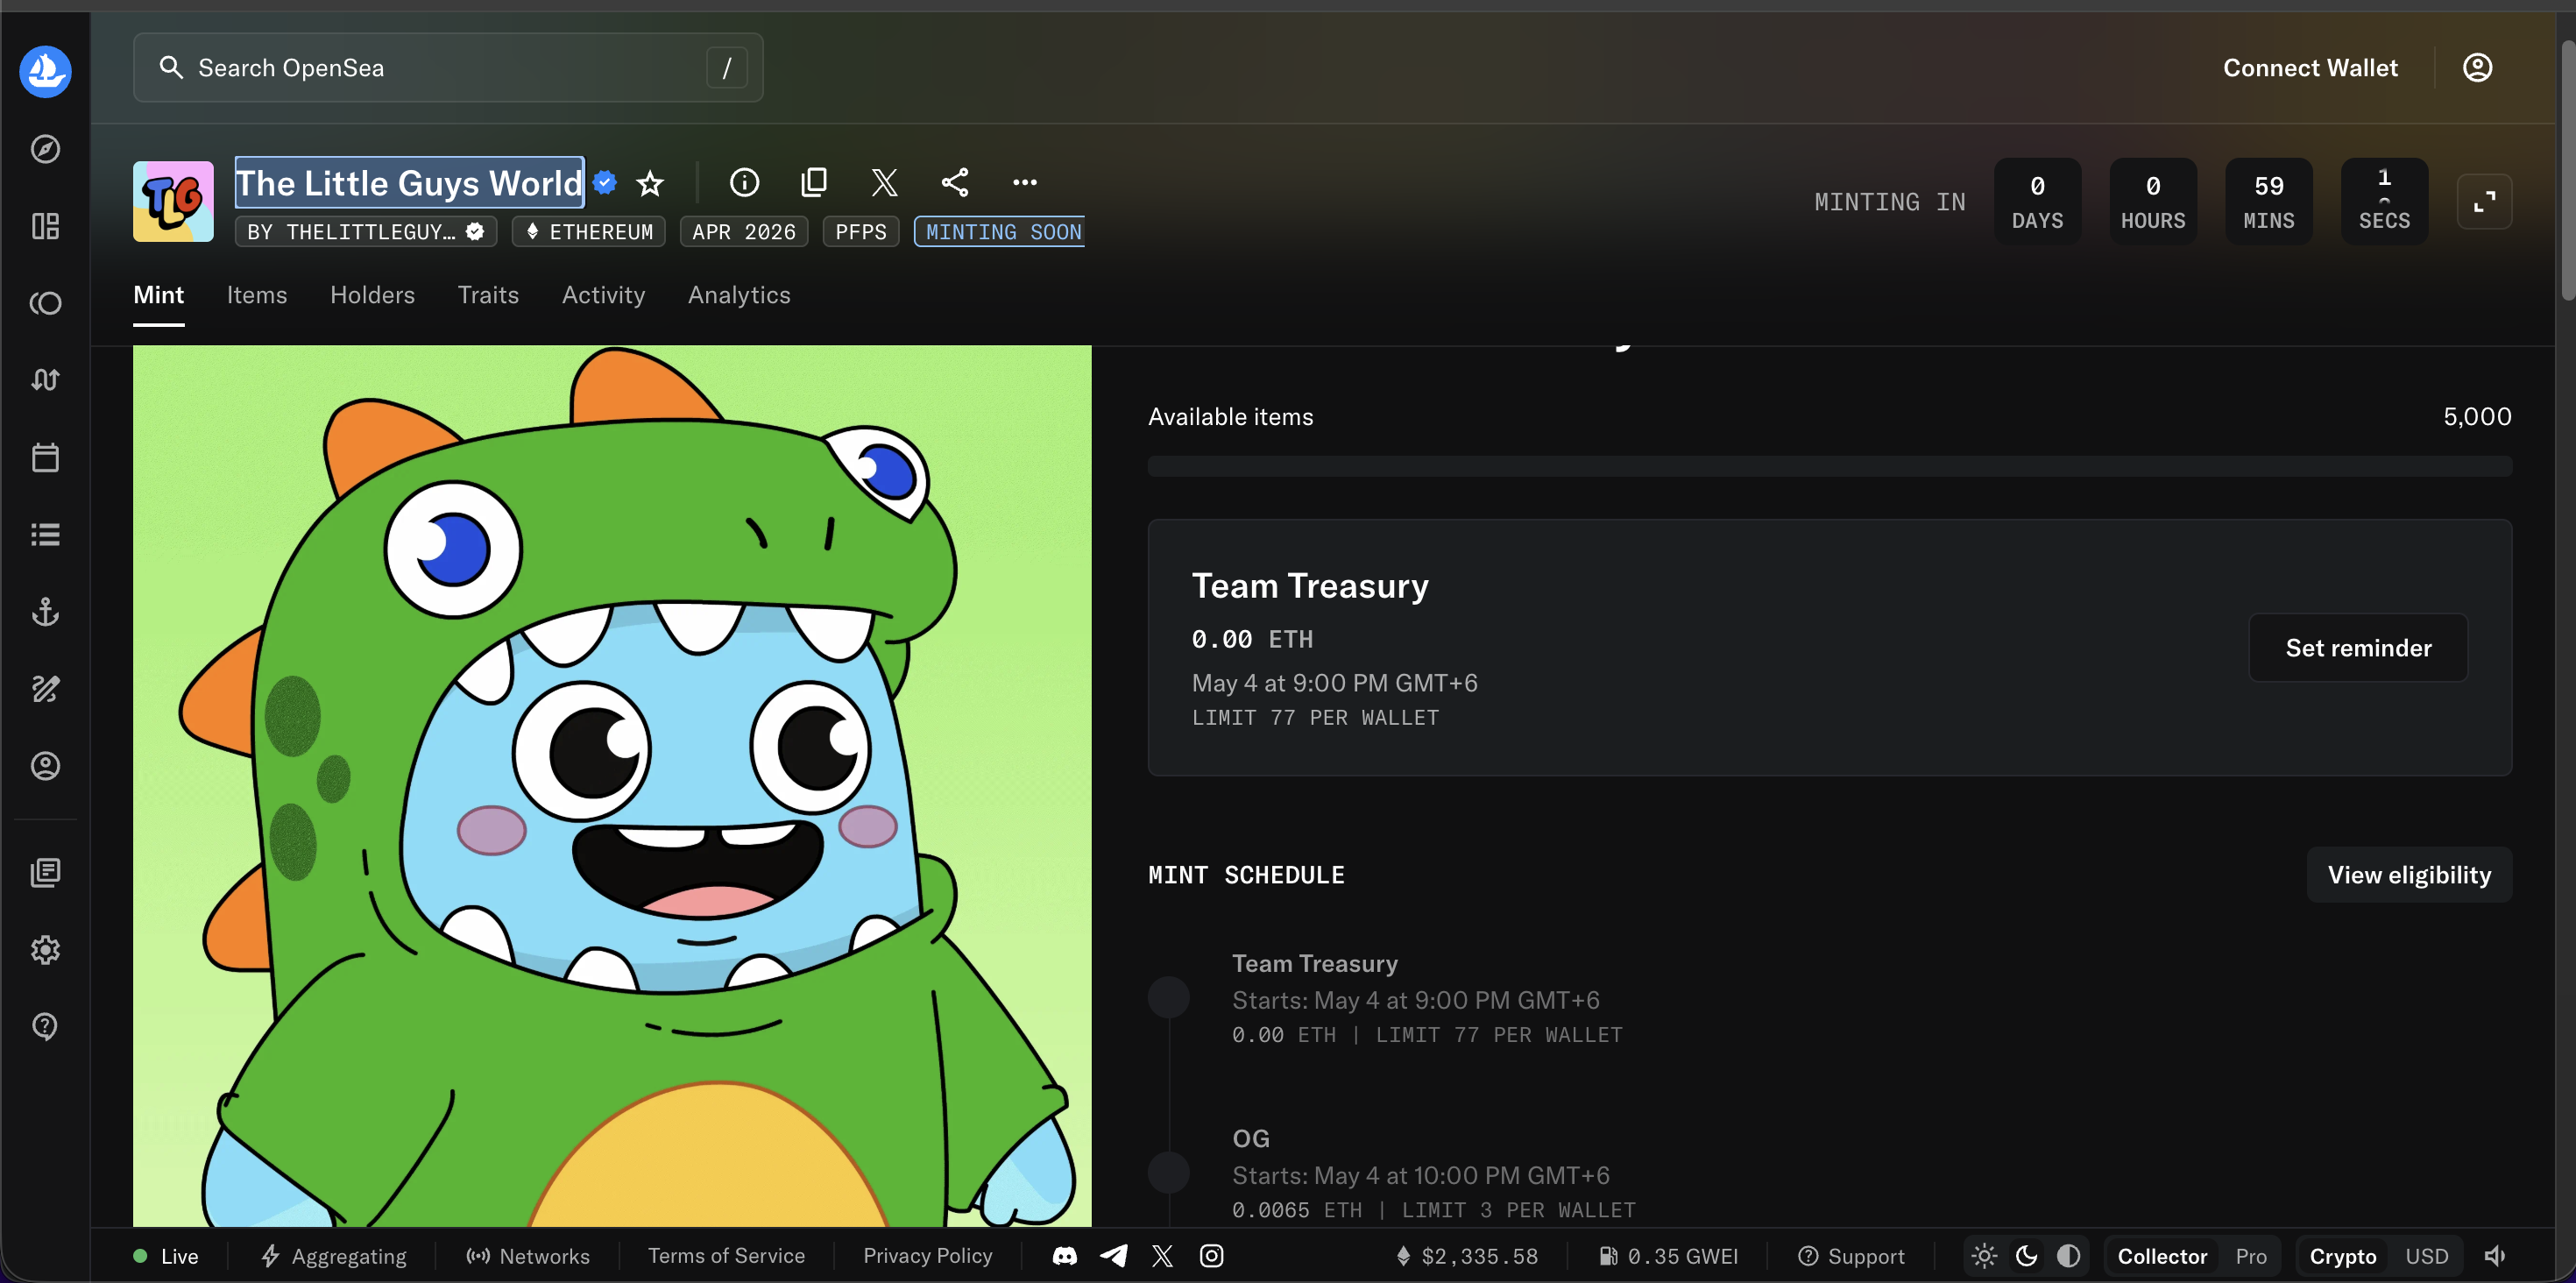Open the Discover compass icon in sidebar
Screen dimensions: 2576x1283
click(x=45, y=149)
